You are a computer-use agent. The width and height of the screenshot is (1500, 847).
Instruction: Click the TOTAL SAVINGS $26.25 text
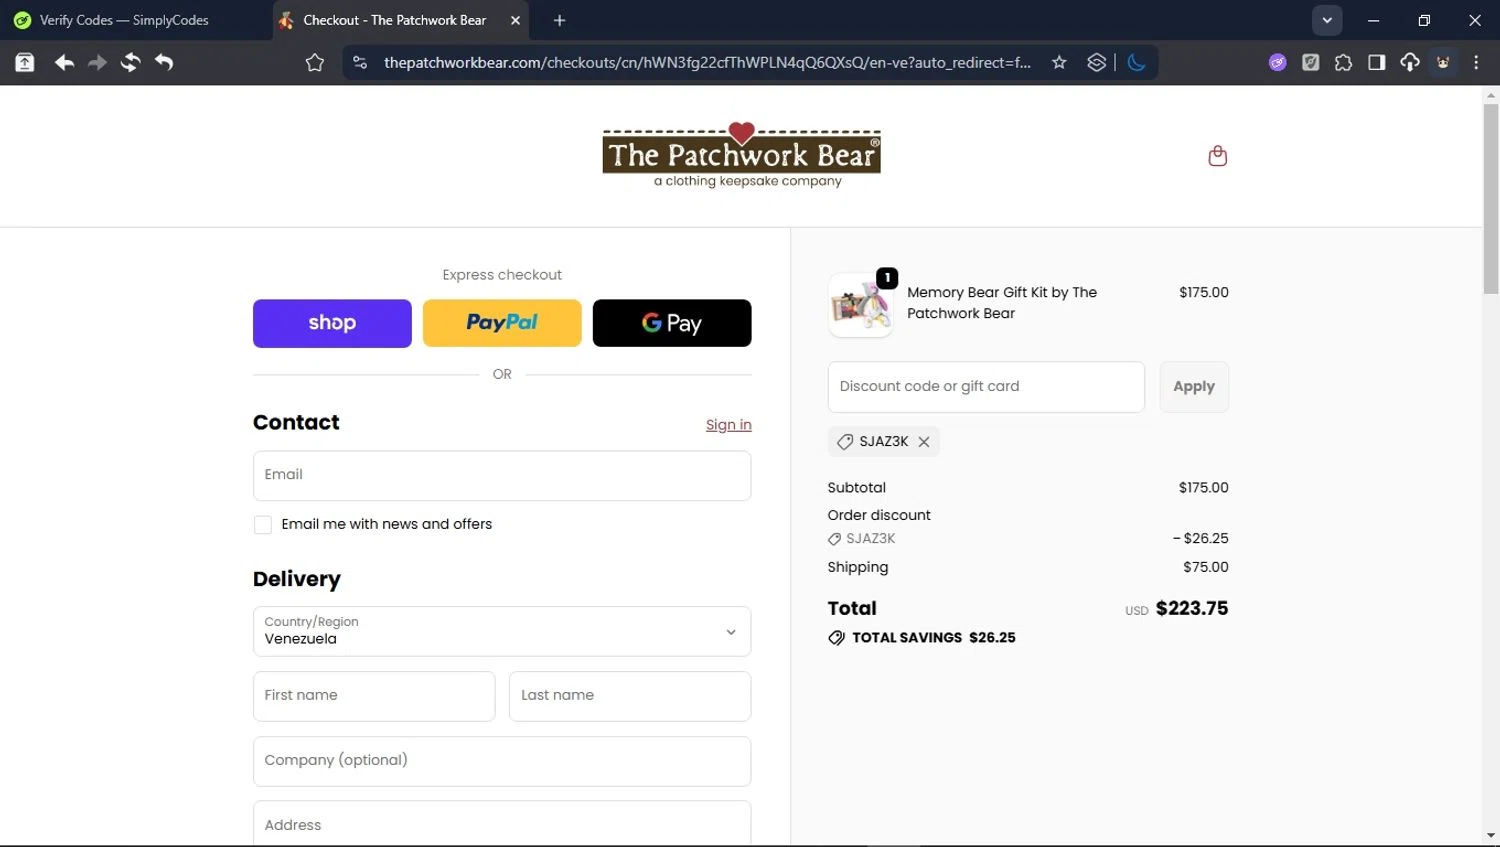point(934,638)
